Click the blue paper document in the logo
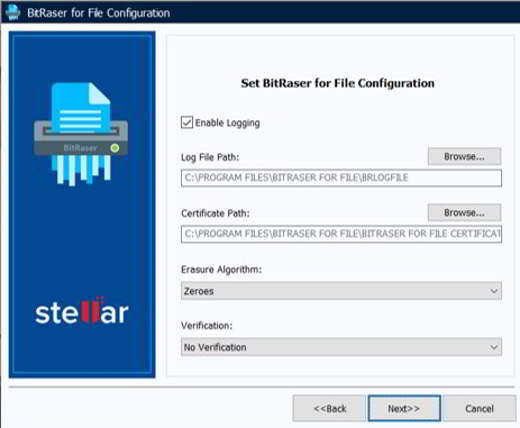This screenshot has width=520, height=428. (81, 107)
